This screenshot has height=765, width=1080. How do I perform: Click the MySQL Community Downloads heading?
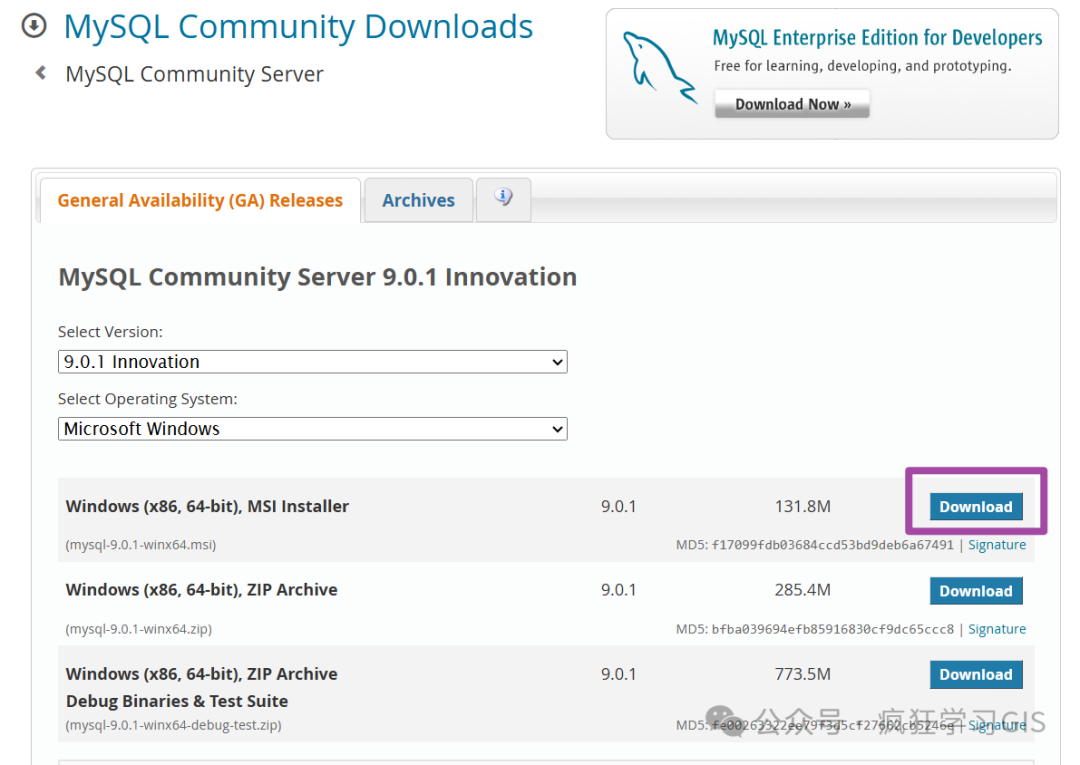tap(298, 27)
